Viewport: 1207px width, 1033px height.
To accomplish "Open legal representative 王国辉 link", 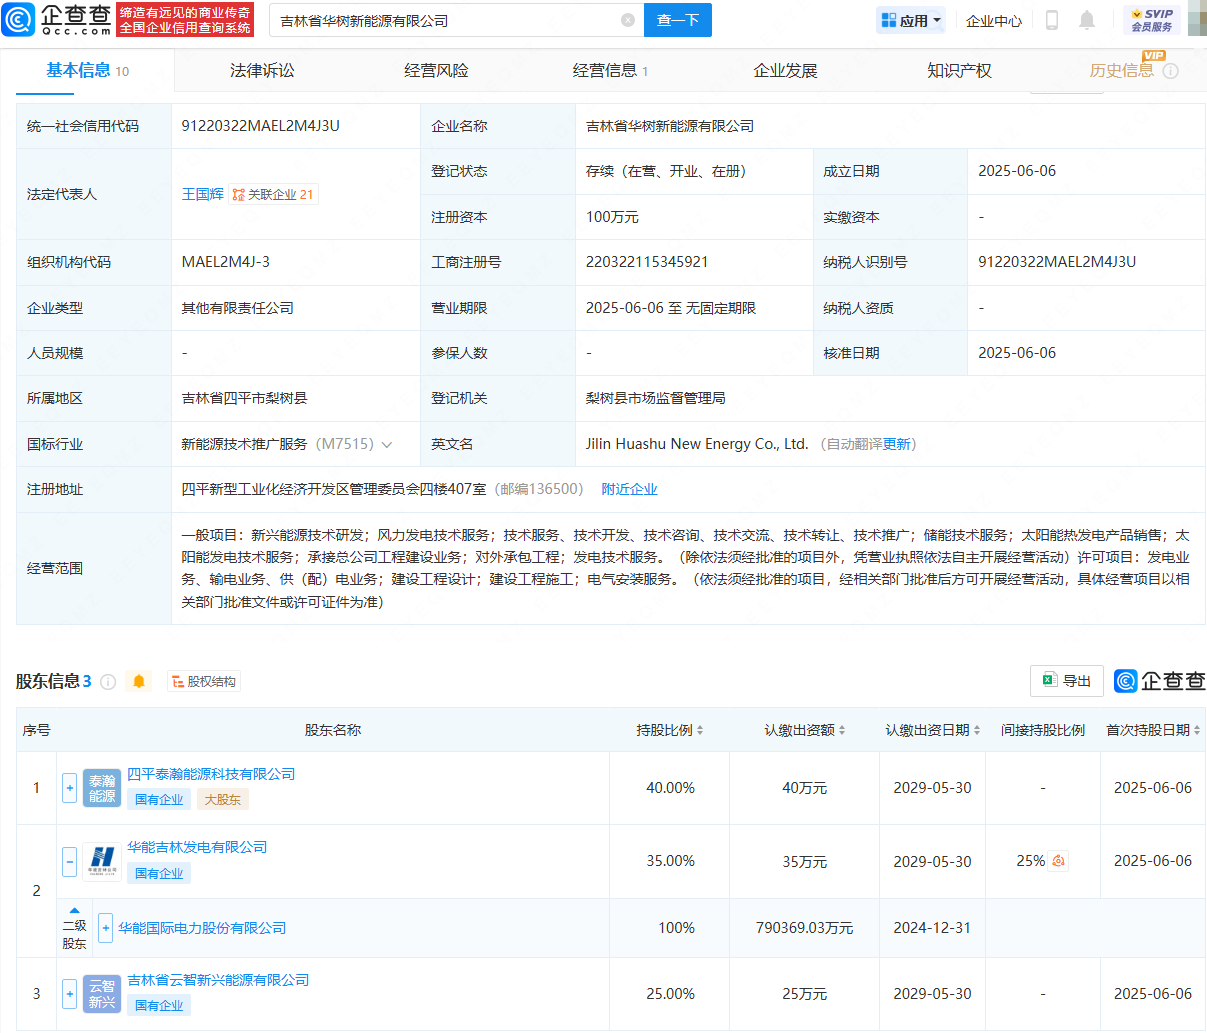I will point(202,194).
